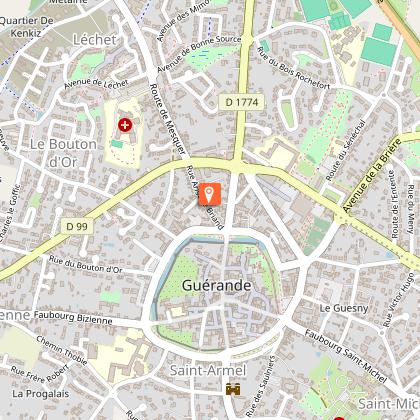Click the Le Bouton d'Or label
The width and height of the screenshot is (420, 420).
click(63, 153)
